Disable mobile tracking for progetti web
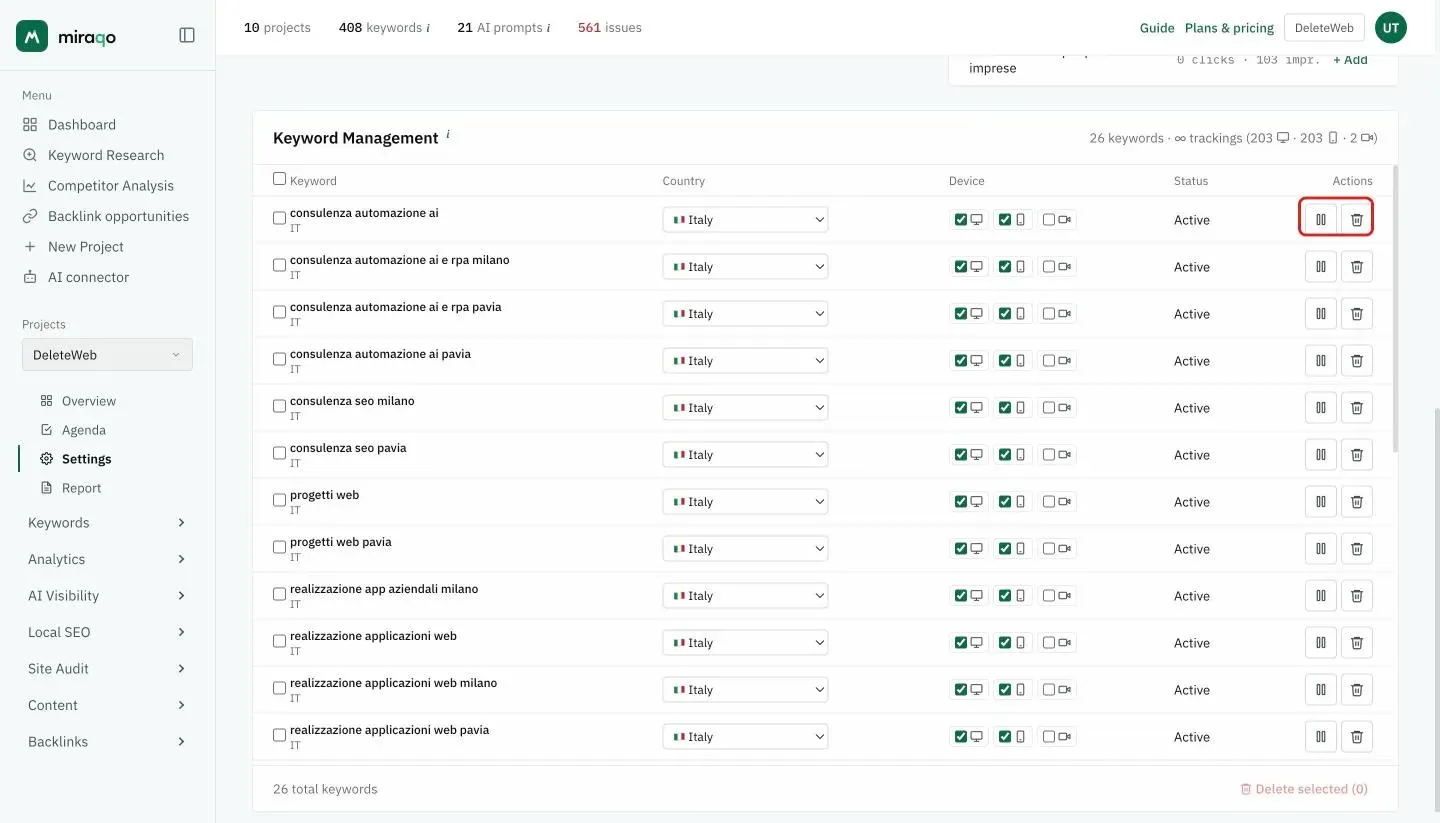Screen dimensions: 1440x823 (x=1005, y=502)
